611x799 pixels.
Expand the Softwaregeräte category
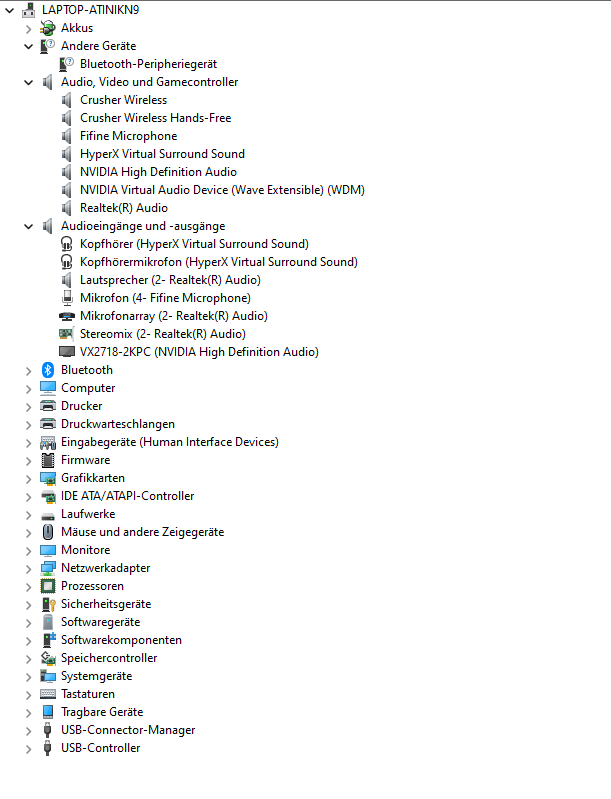pos(29,623)
